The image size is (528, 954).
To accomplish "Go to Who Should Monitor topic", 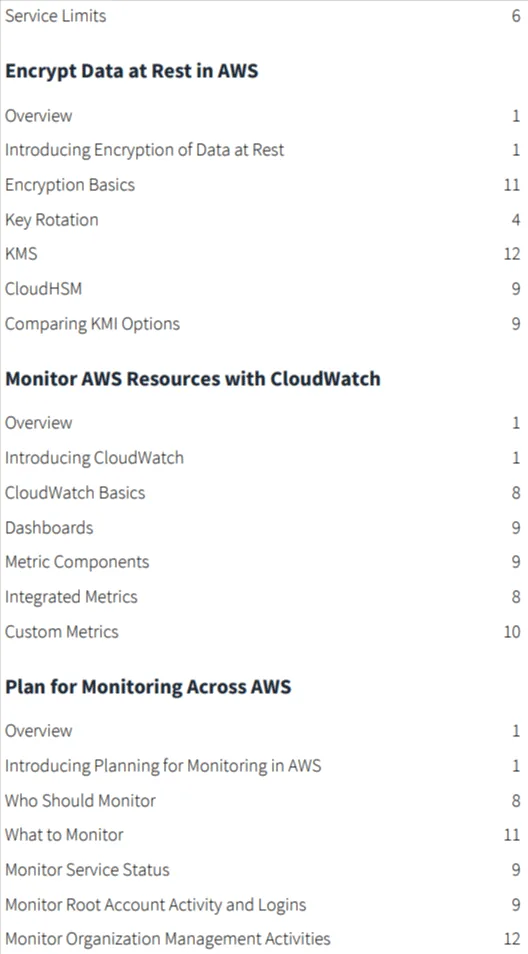I will pos(80,800).
